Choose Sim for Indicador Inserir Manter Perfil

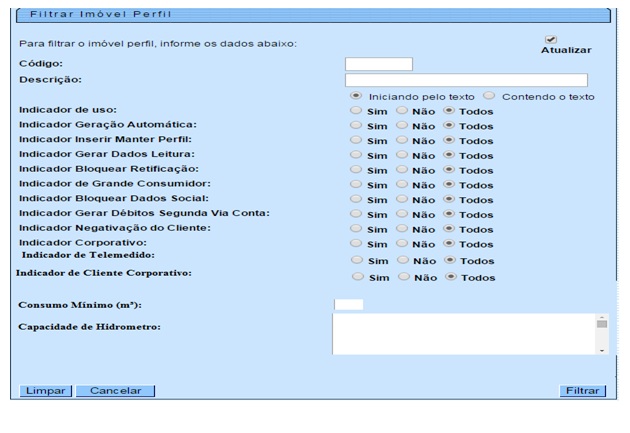356,140
